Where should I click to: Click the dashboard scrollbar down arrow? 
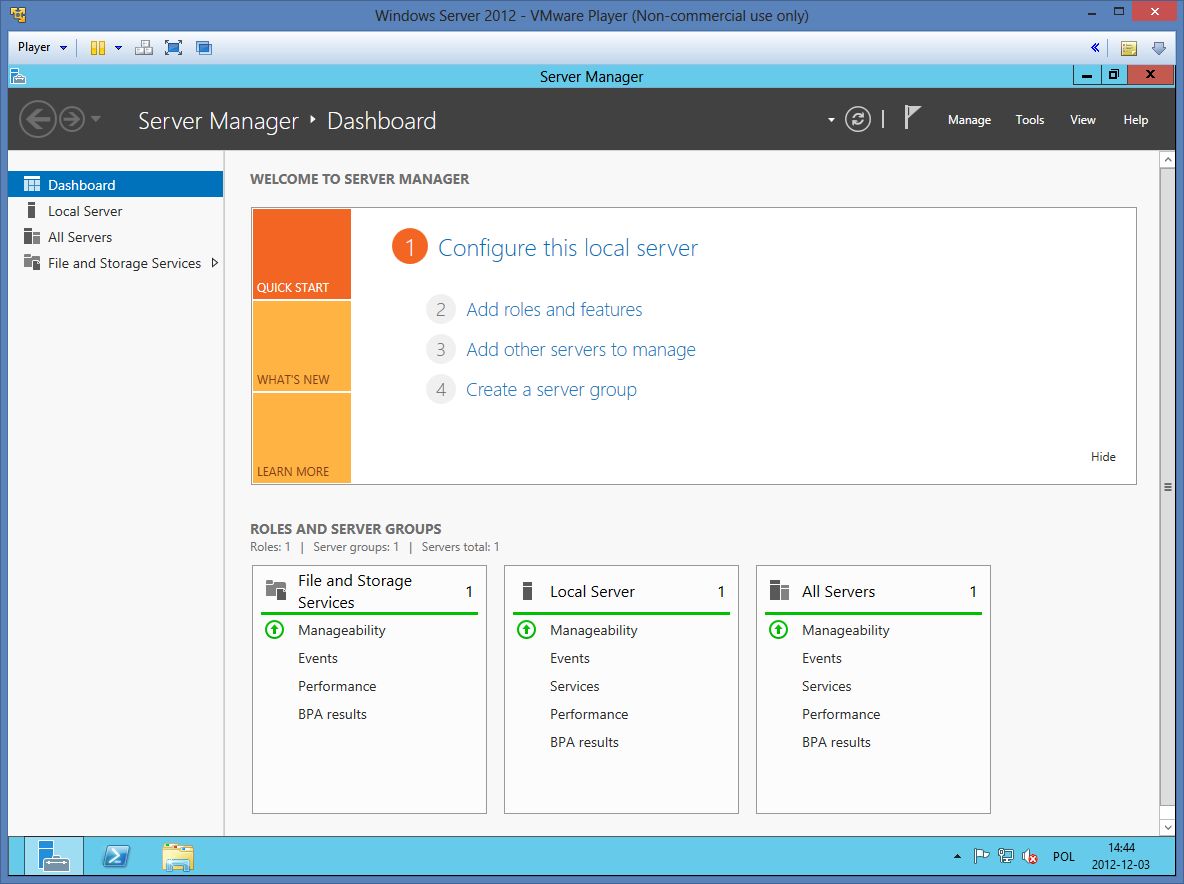click(1167, 827)
